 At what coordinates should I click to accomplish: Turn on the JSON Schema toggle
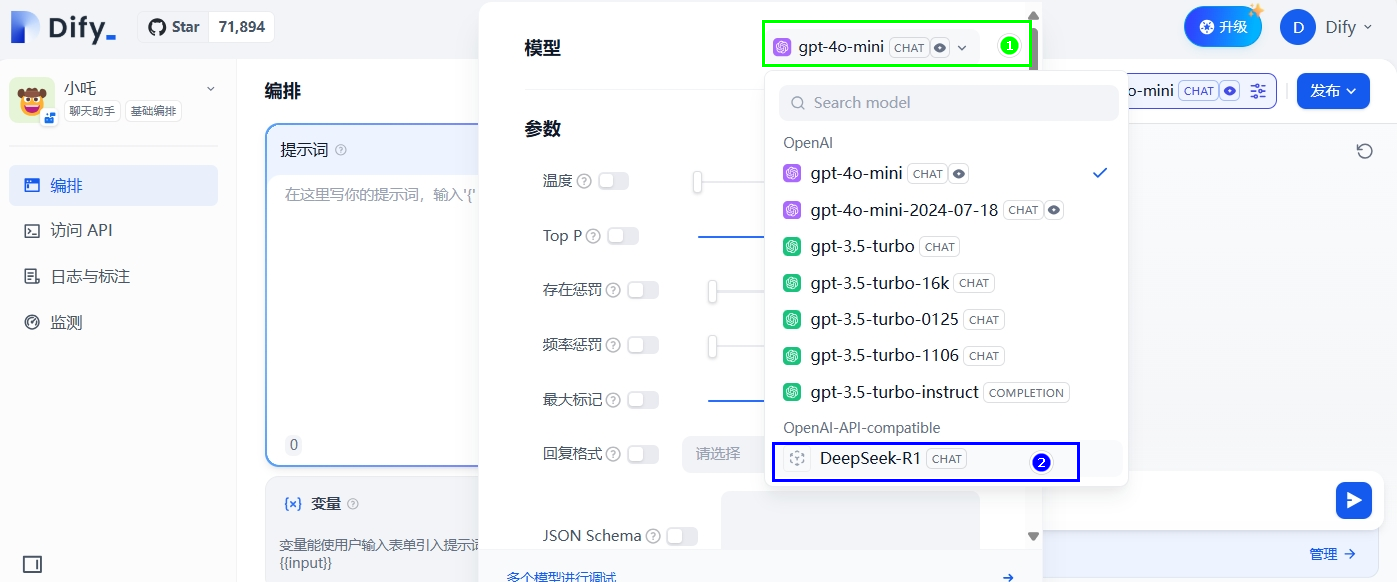click(x=681, y=536)
